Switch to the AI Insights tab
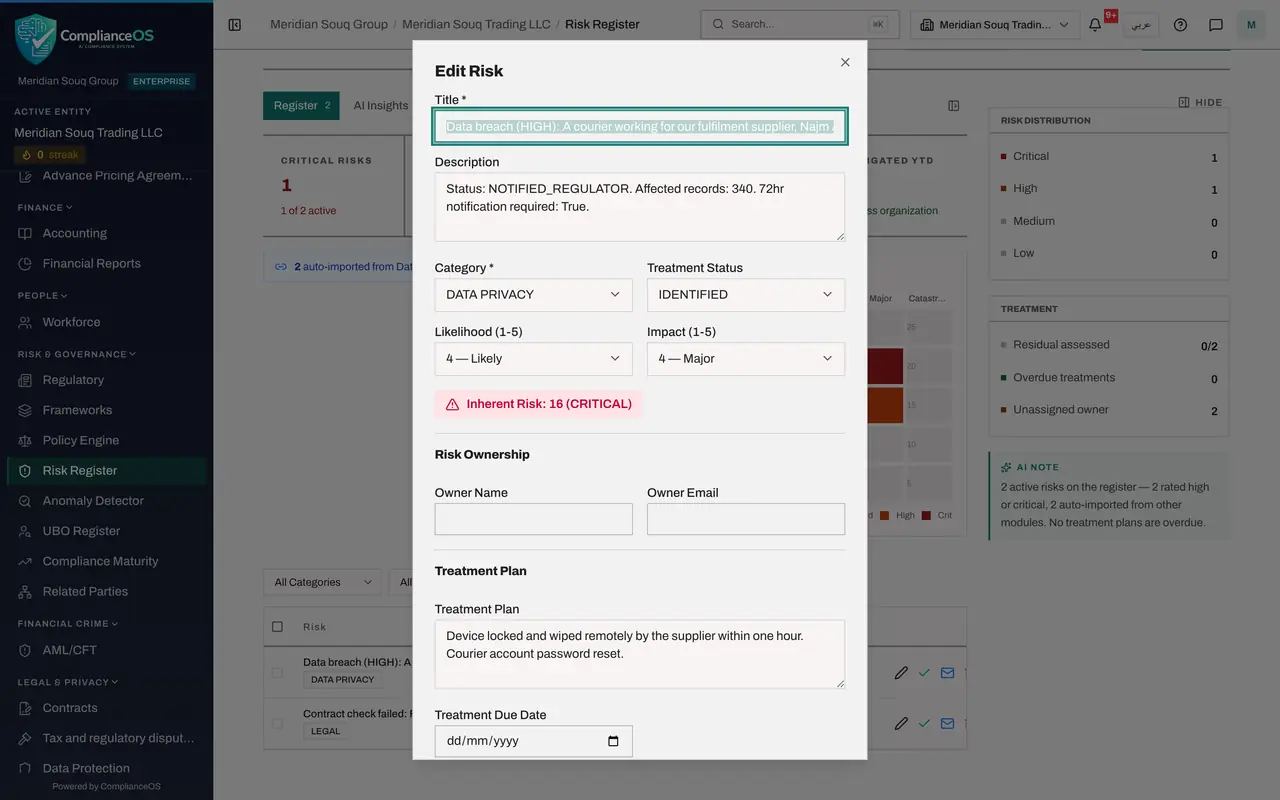The width and height of the screenshot is (1280, 800). click(381, 106)
